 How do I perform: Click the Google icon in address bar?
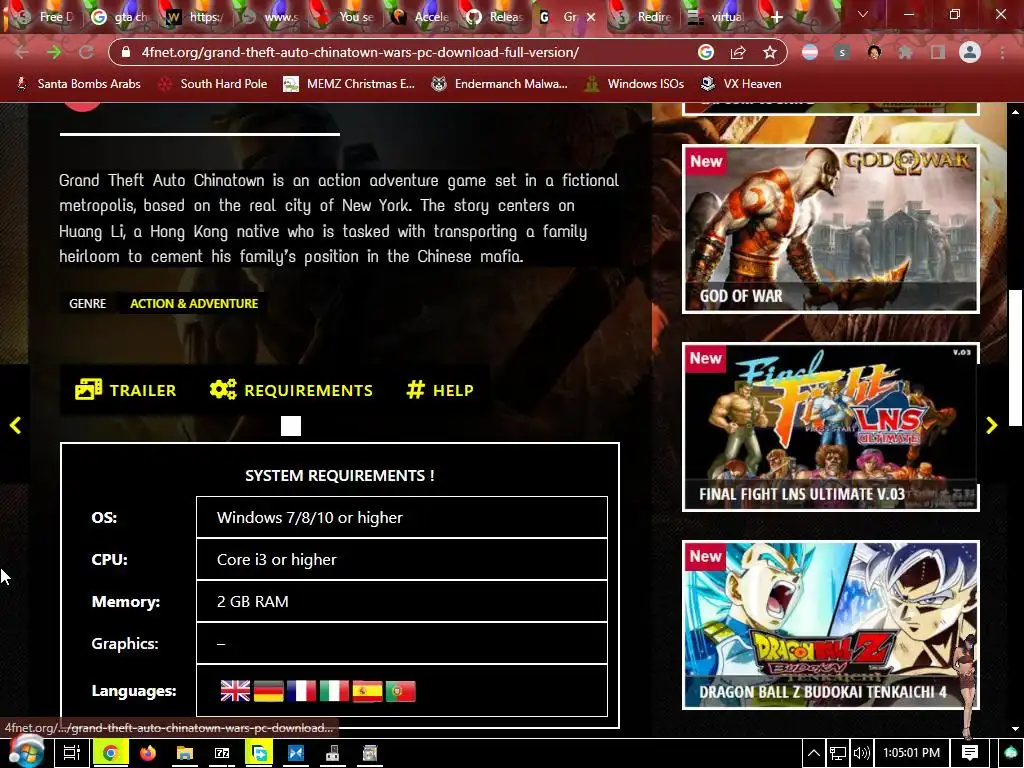pos(705,52)
